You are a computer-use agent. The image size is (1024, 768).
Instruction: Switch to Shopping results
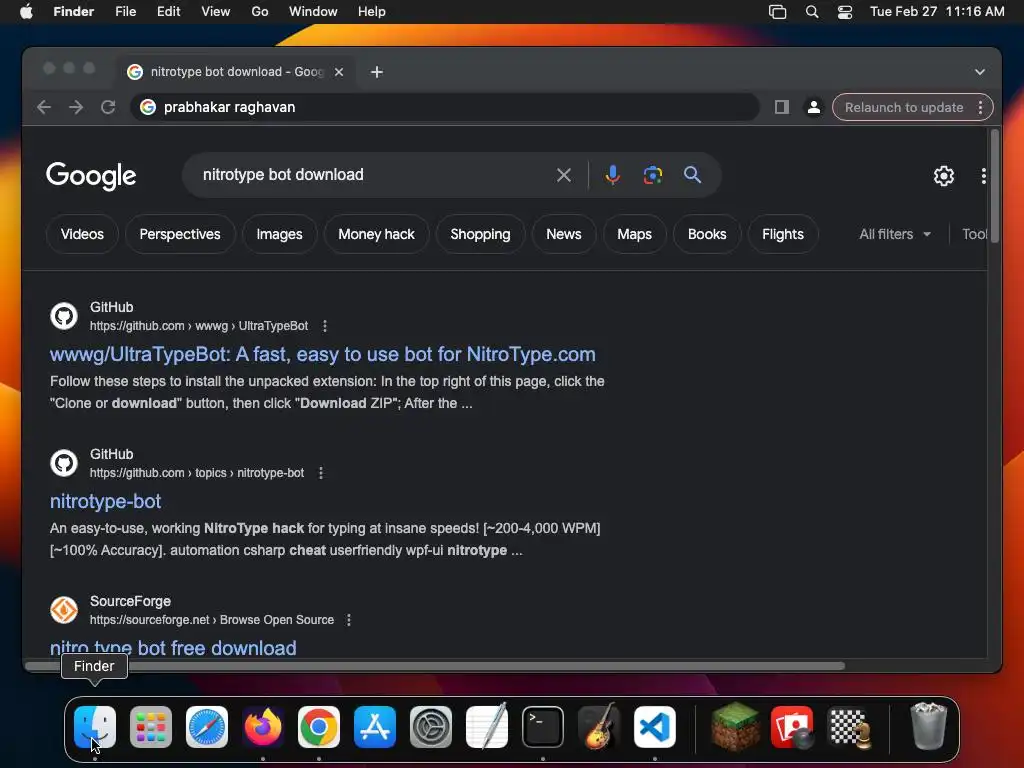tap(480, 234)
